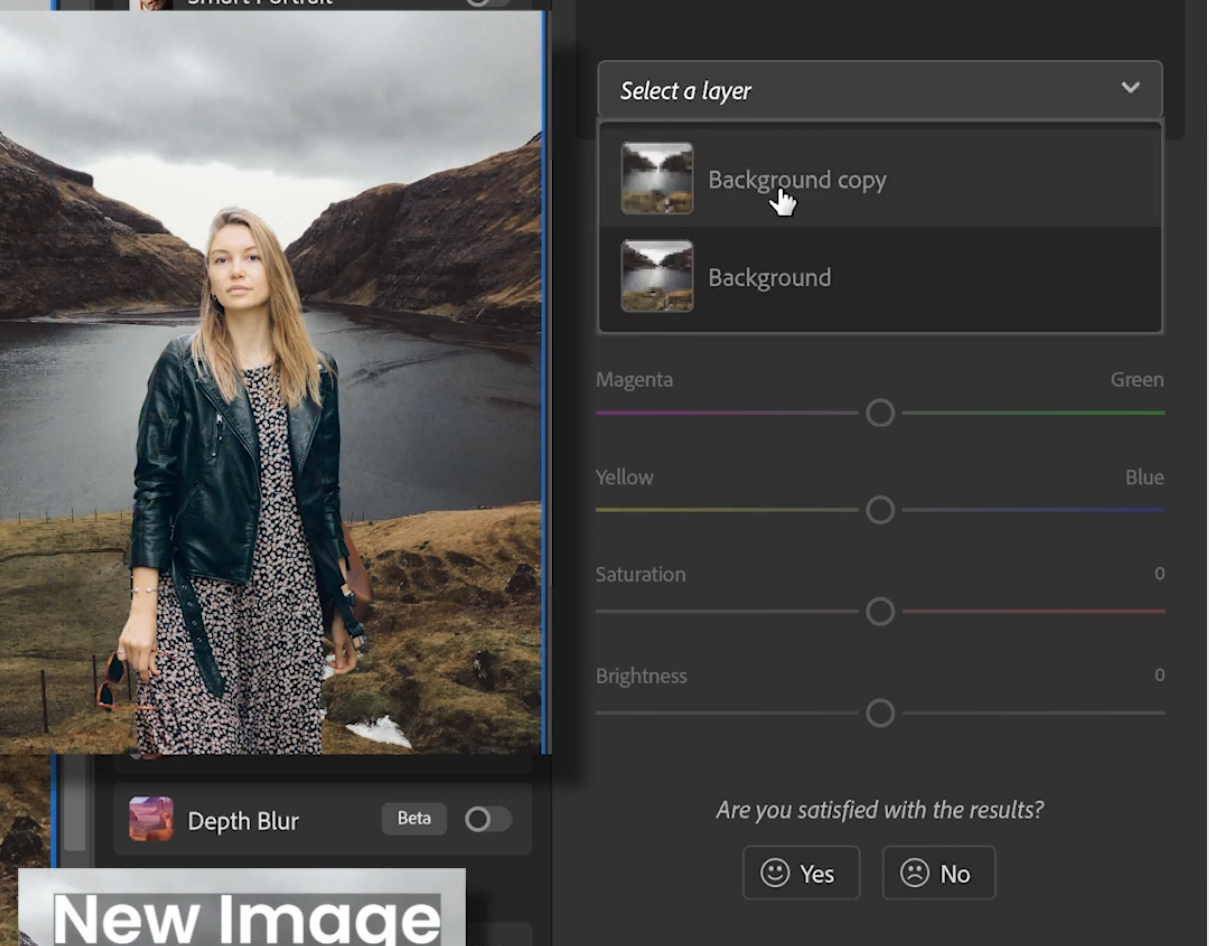The image size is (1209, 946).
Task: Click the chevron arrow on the layer dropdown
Action: 1130,88
